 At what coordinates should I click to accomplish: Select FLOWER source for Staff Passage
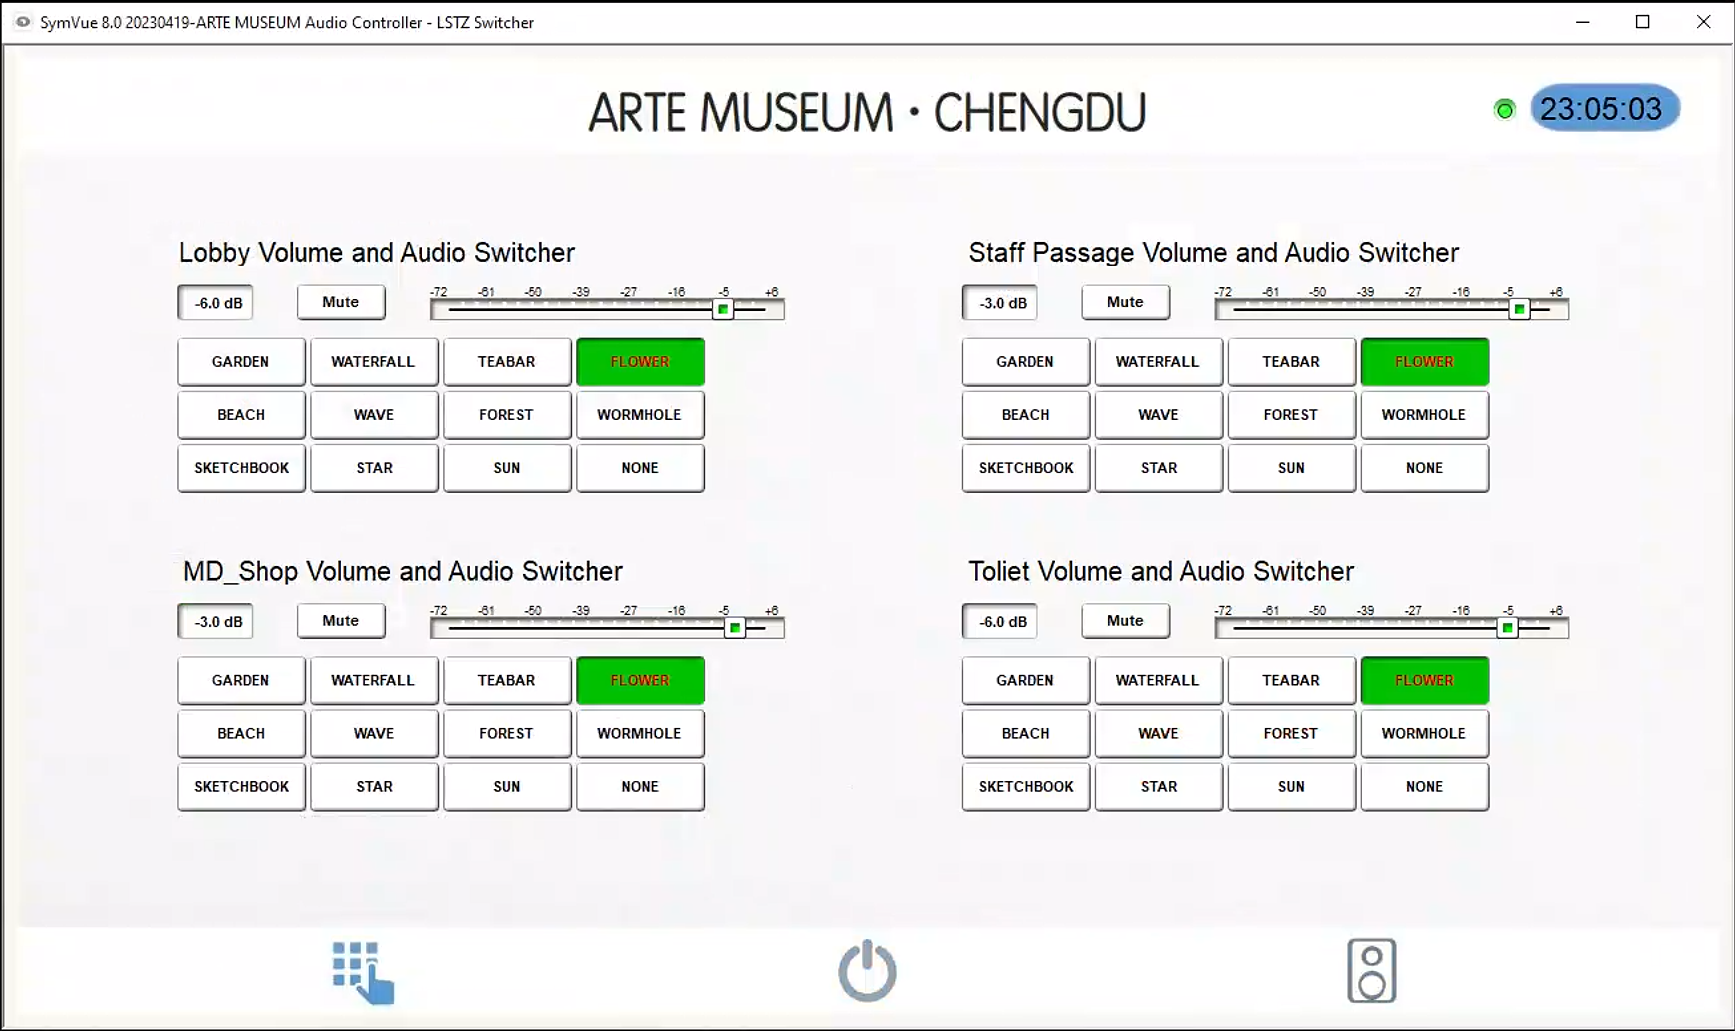(1424, 362)
